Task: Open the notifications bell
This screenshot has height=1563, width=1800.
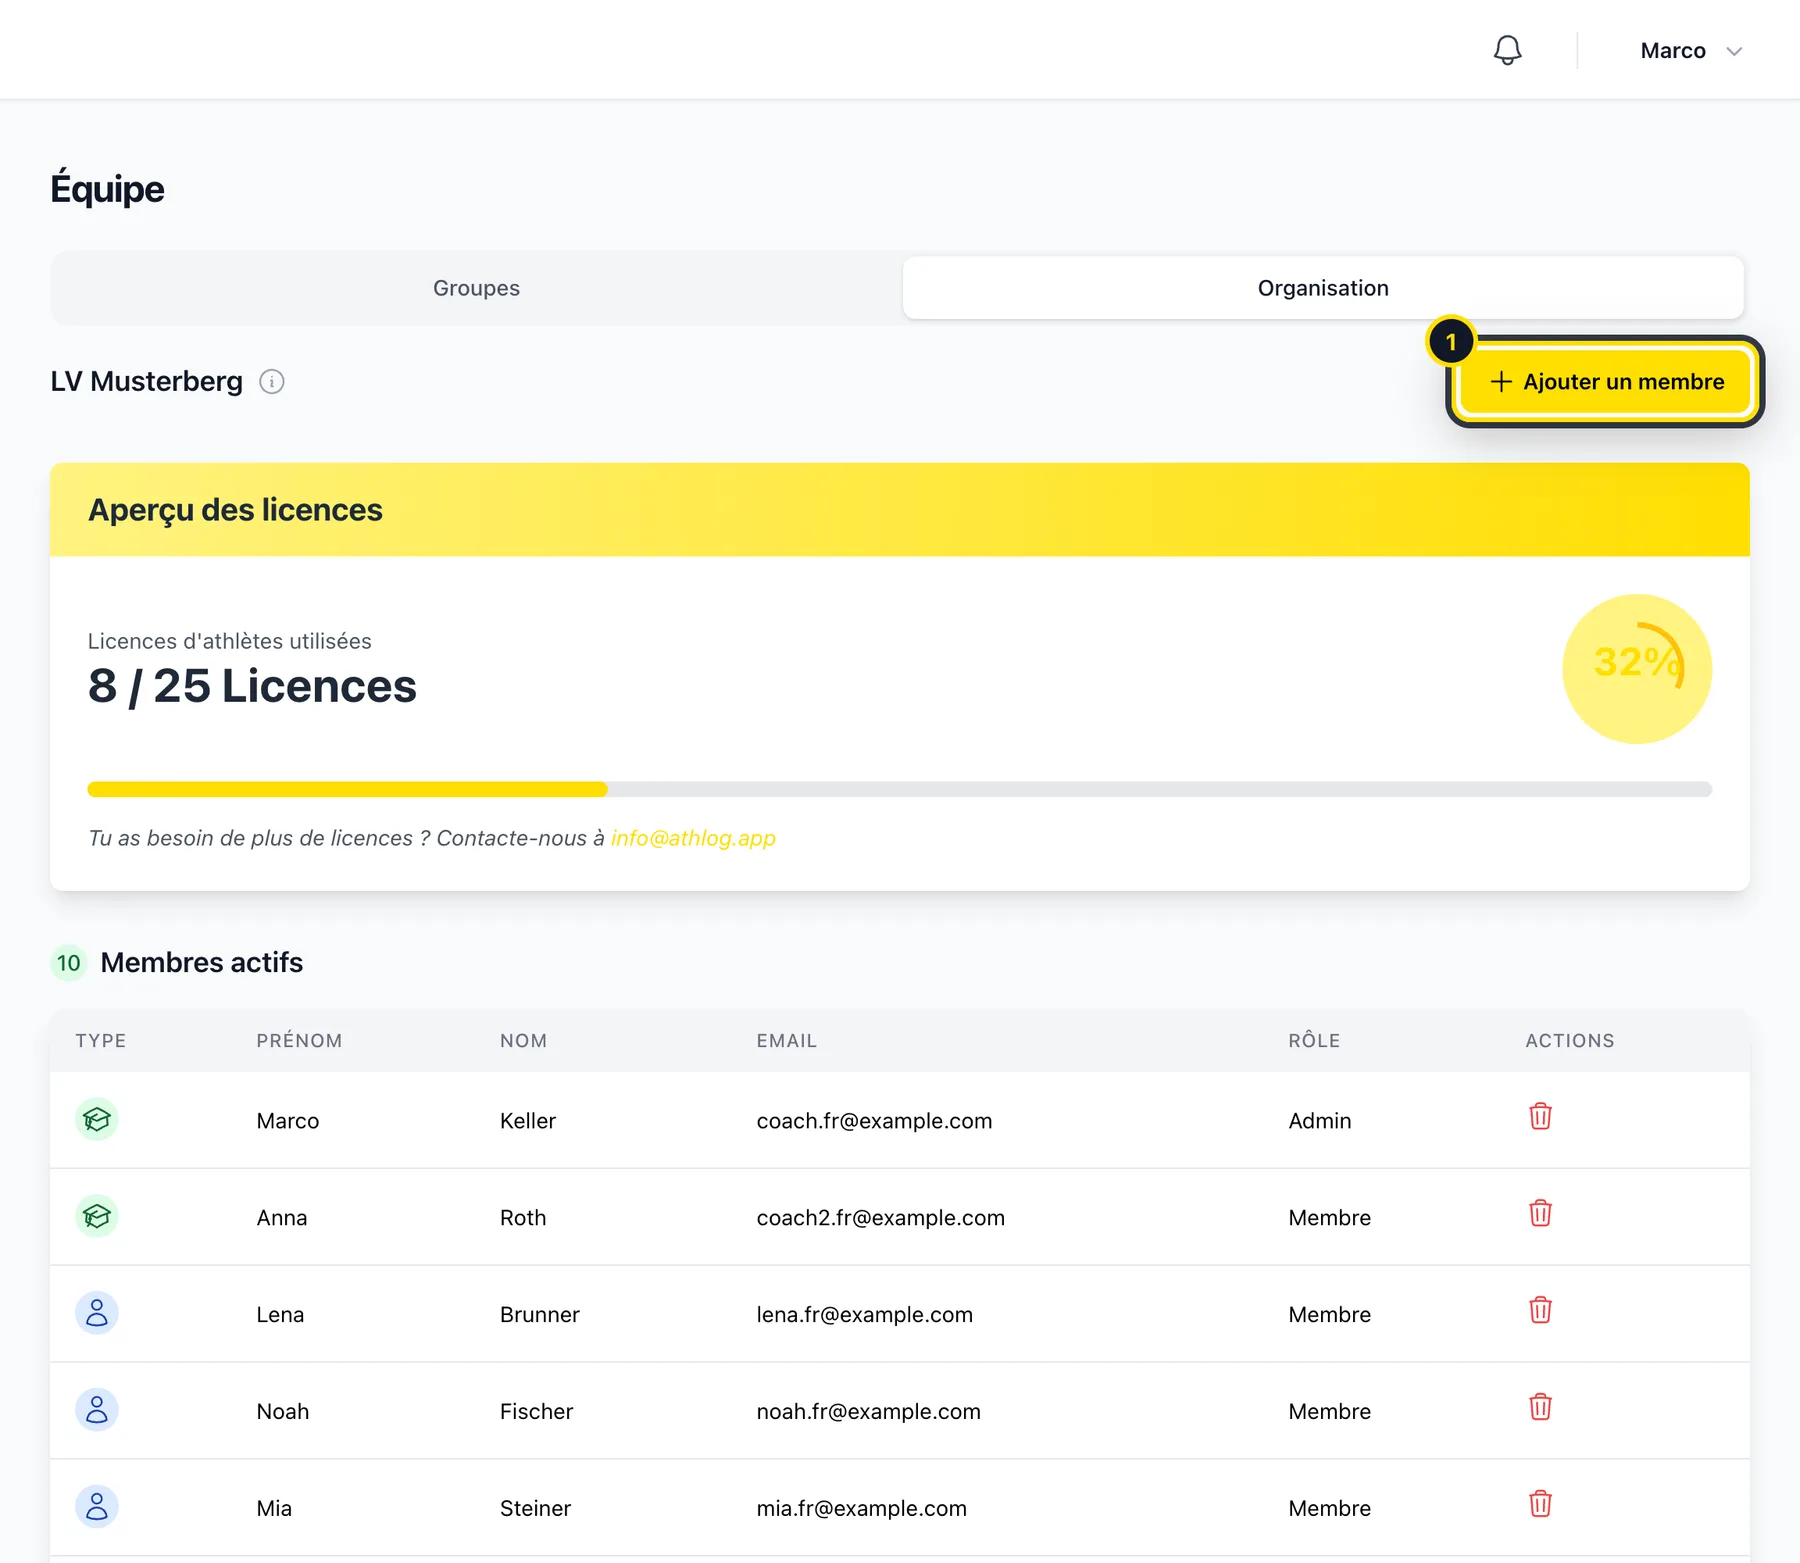Action: pos(1507,50)
